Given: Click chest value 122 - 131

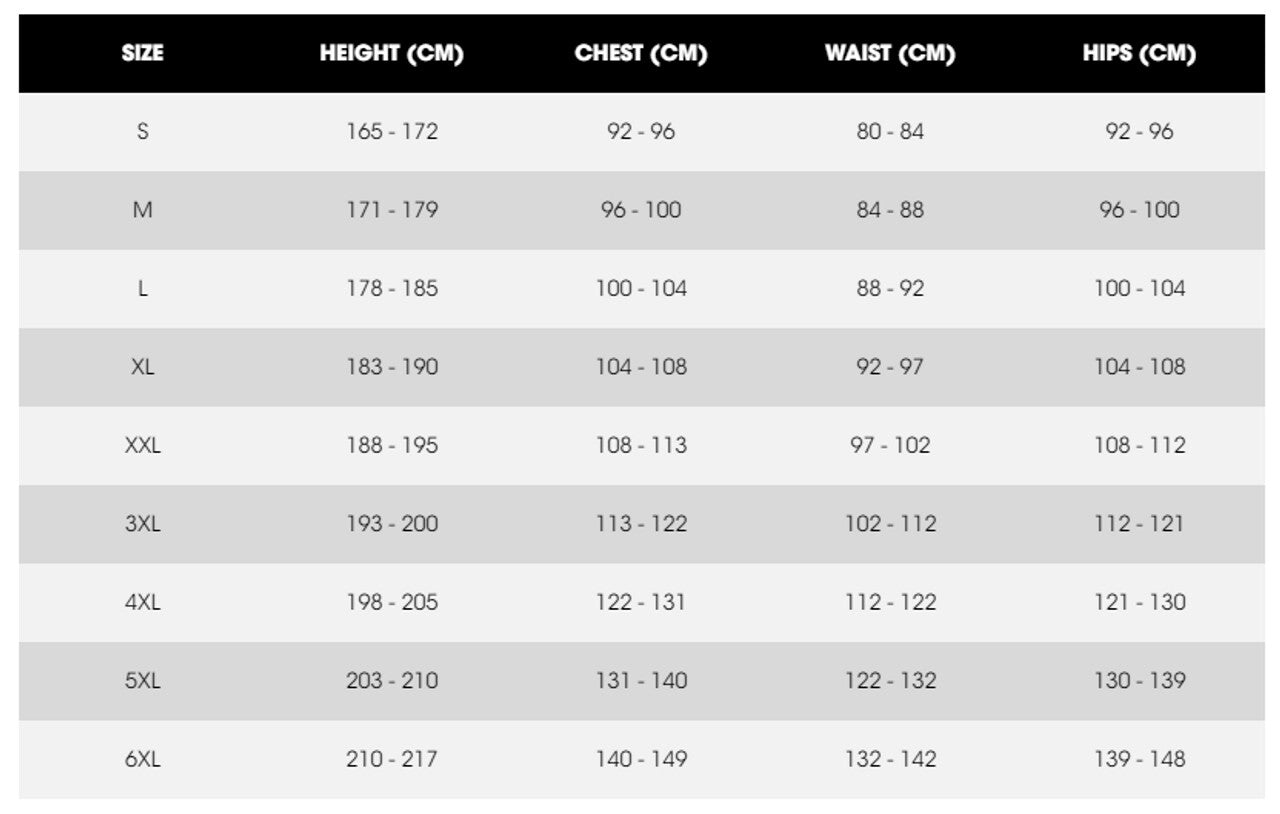Looking at the screenshot, I should [641, 602].
